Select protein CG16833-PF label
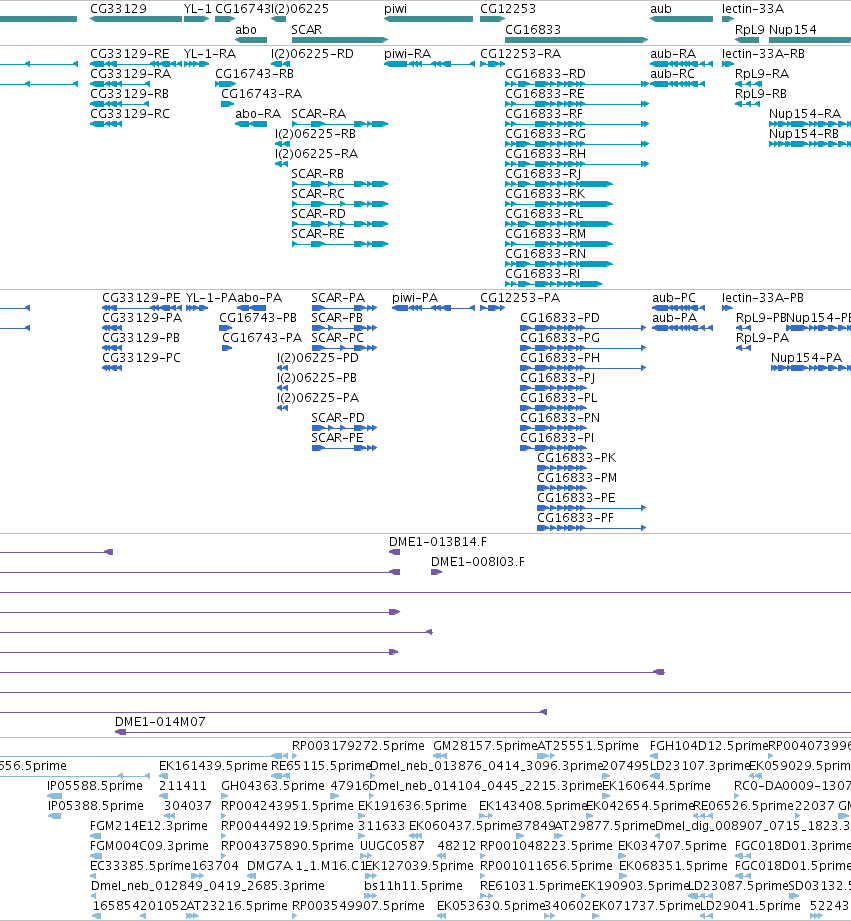The height and width of the screenshot is (921, 851). coord(576,517)
